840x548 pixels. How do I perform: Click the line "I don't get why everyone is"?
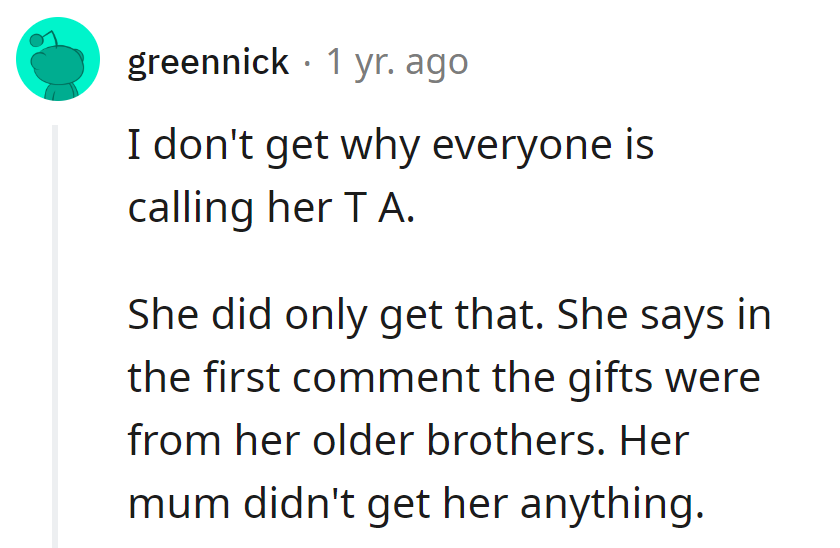pos(390,146)
